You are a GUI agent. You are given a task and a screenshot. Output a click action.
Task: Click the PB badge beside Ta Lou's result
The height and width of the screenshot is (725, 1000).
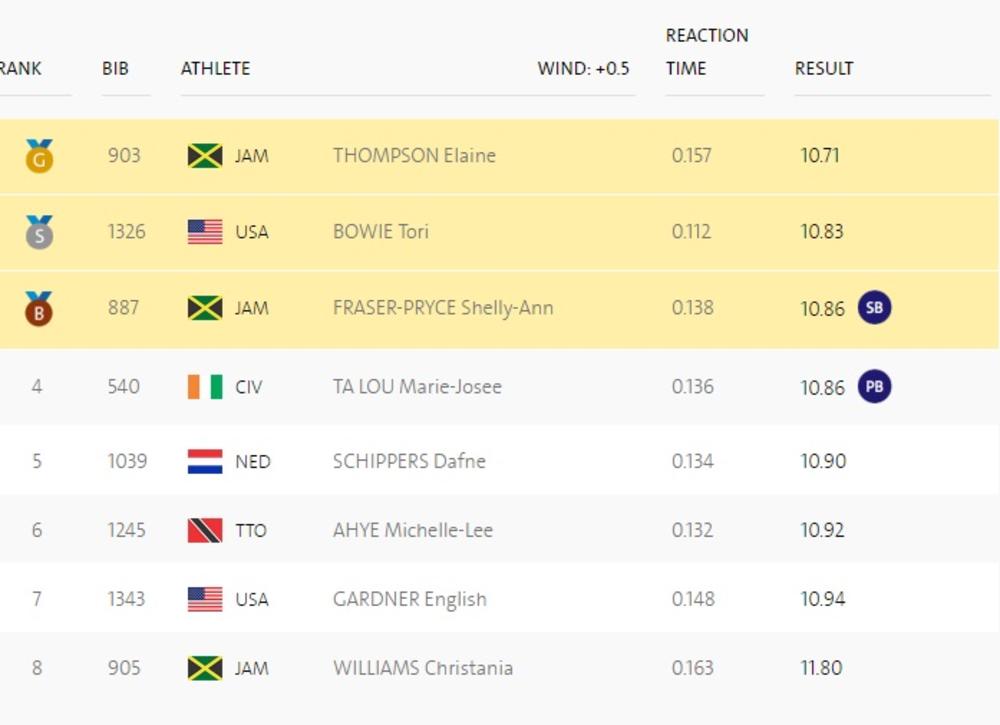[x=874, y=387]
